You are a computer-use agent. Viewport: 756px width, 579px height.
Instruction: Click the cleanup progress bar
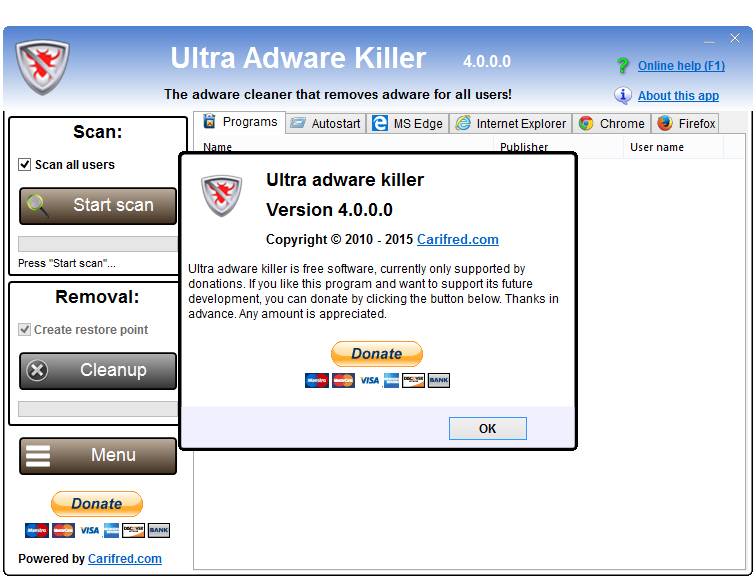click(98, 409)
